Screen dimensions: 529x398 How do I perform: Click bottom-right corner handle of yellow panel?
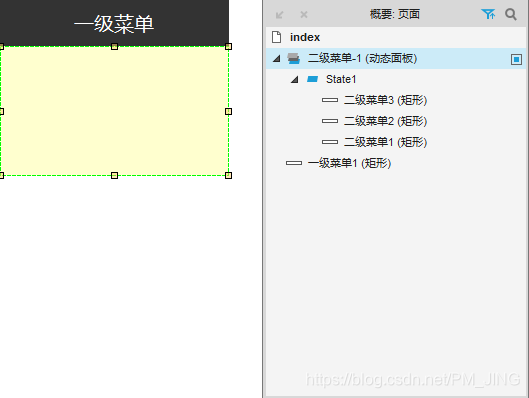(228, 175)
